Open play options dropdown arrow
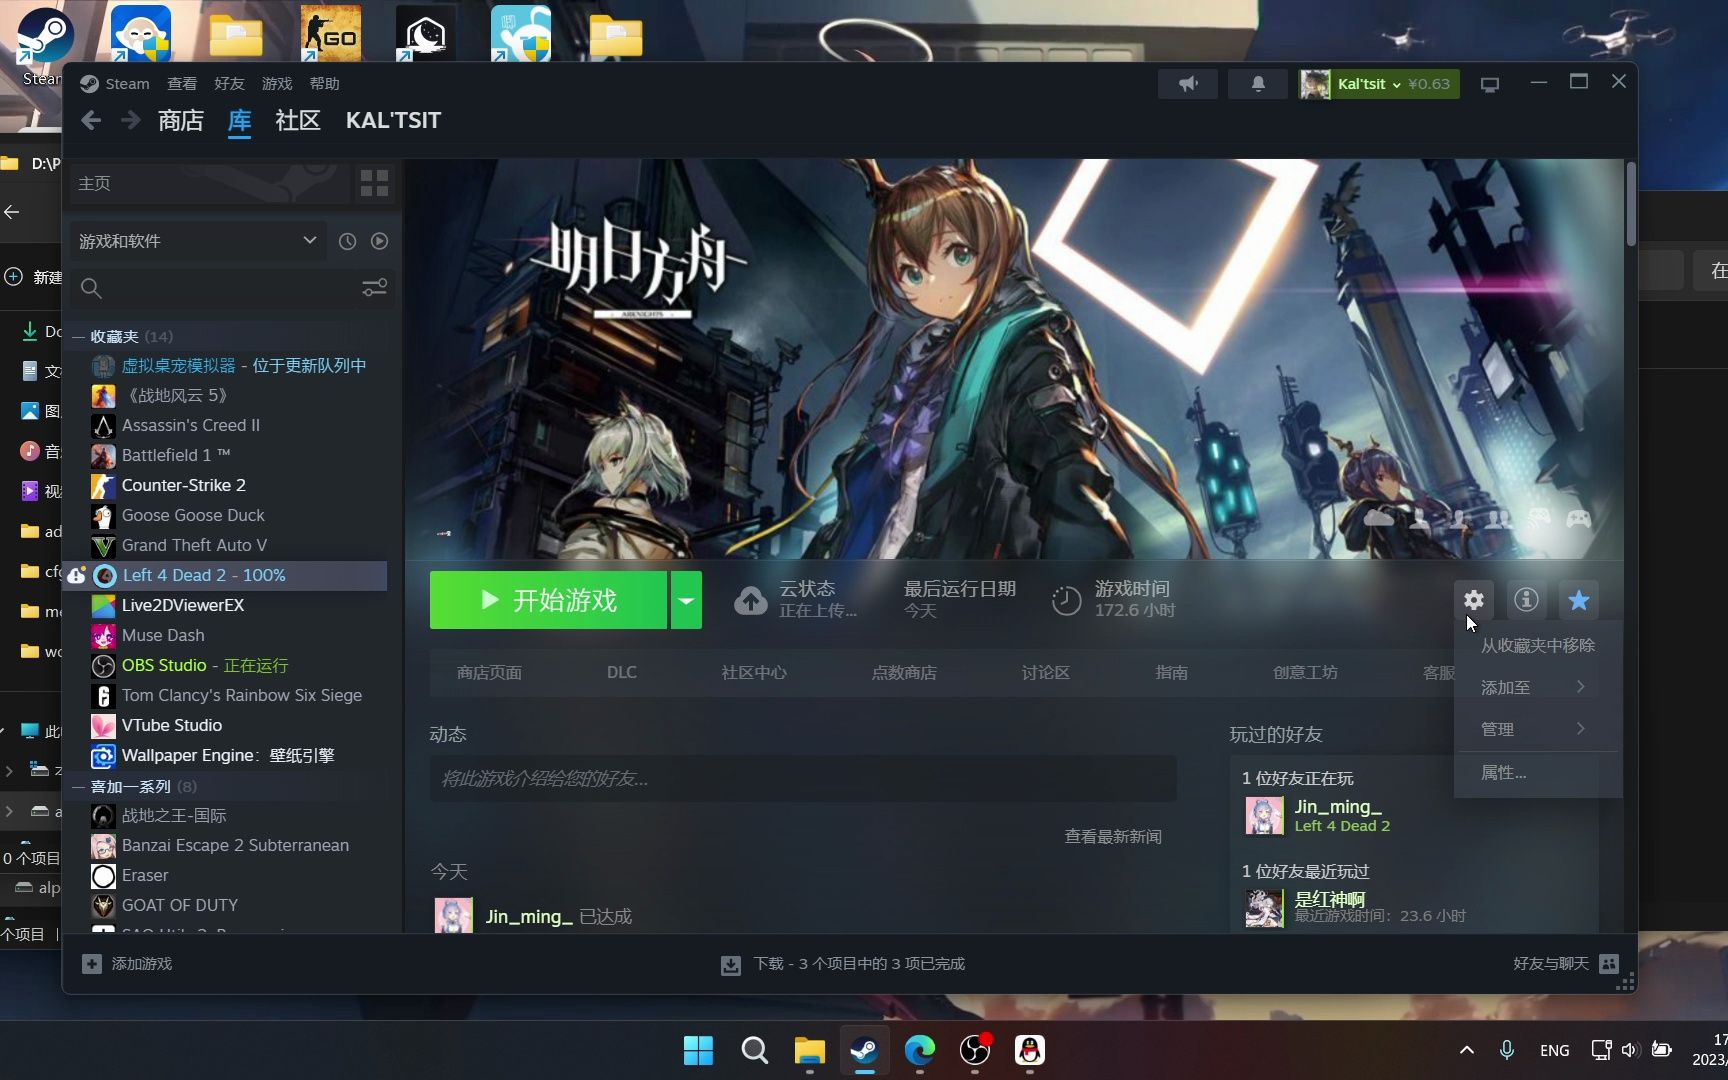This screenshot has height=1080, width=1728. (686, 600)
